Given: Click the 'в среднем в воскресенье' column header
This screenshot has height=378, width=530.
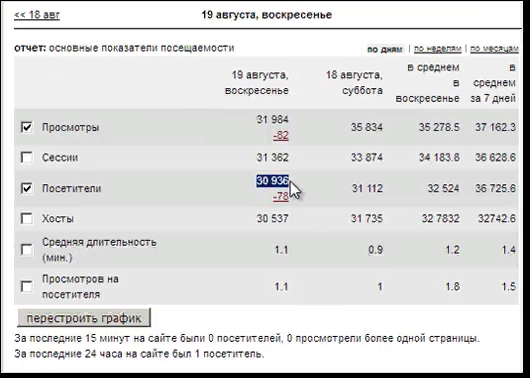Looking at the screenshot, I should [427, 83].
